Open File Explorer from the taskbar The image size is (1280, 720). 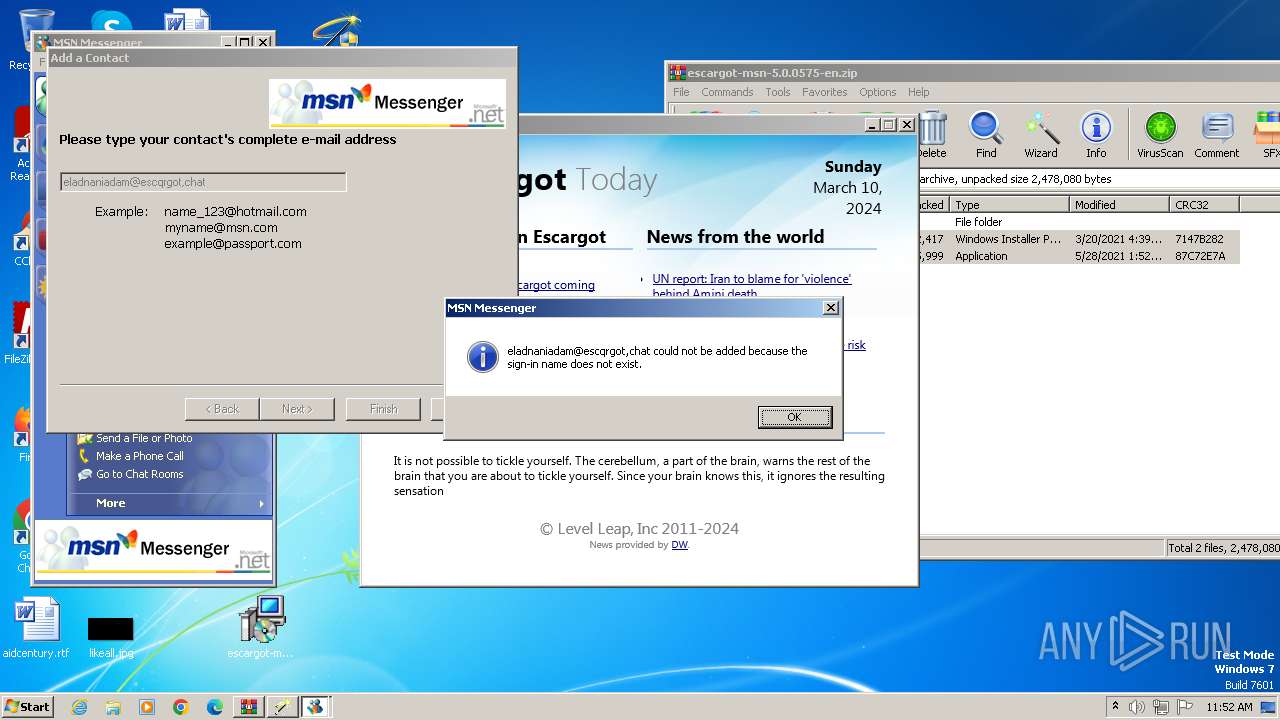(113, 707)
